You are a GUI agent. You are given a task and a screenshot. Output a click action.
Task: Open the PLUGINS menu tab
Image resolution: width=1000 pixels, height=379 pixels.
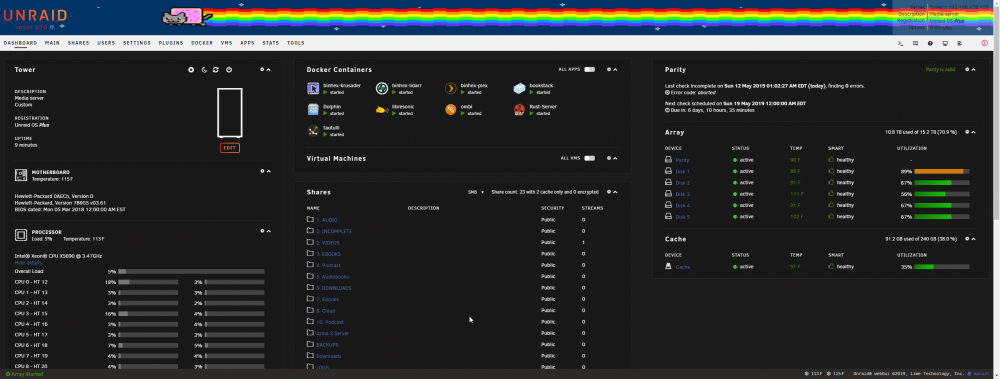171,43
